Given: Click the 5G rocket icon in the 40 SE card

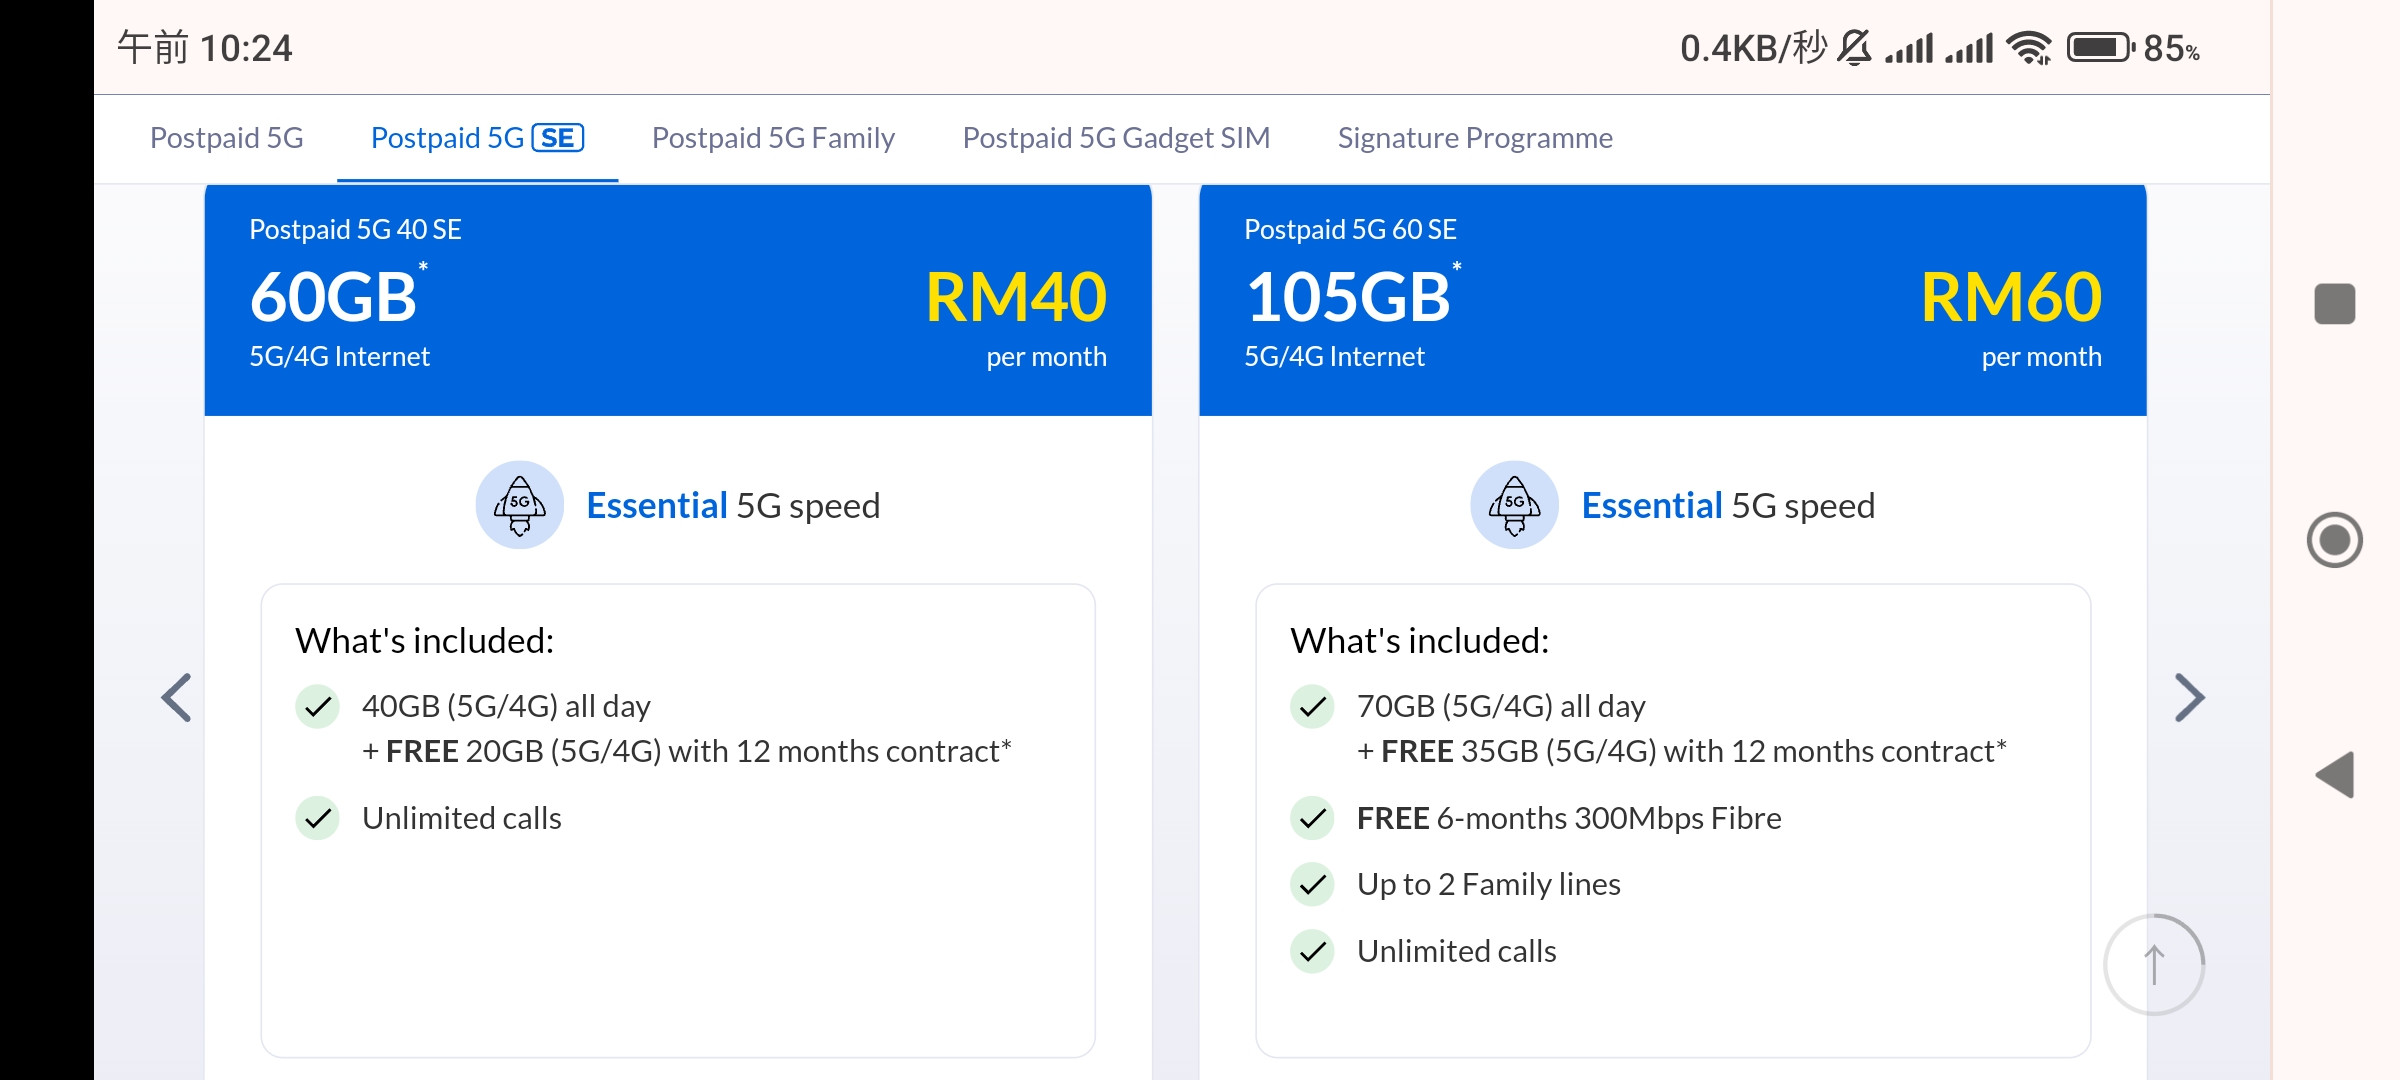Looking at the screenshot, I should pyautogui.click(x=520, y=505).
